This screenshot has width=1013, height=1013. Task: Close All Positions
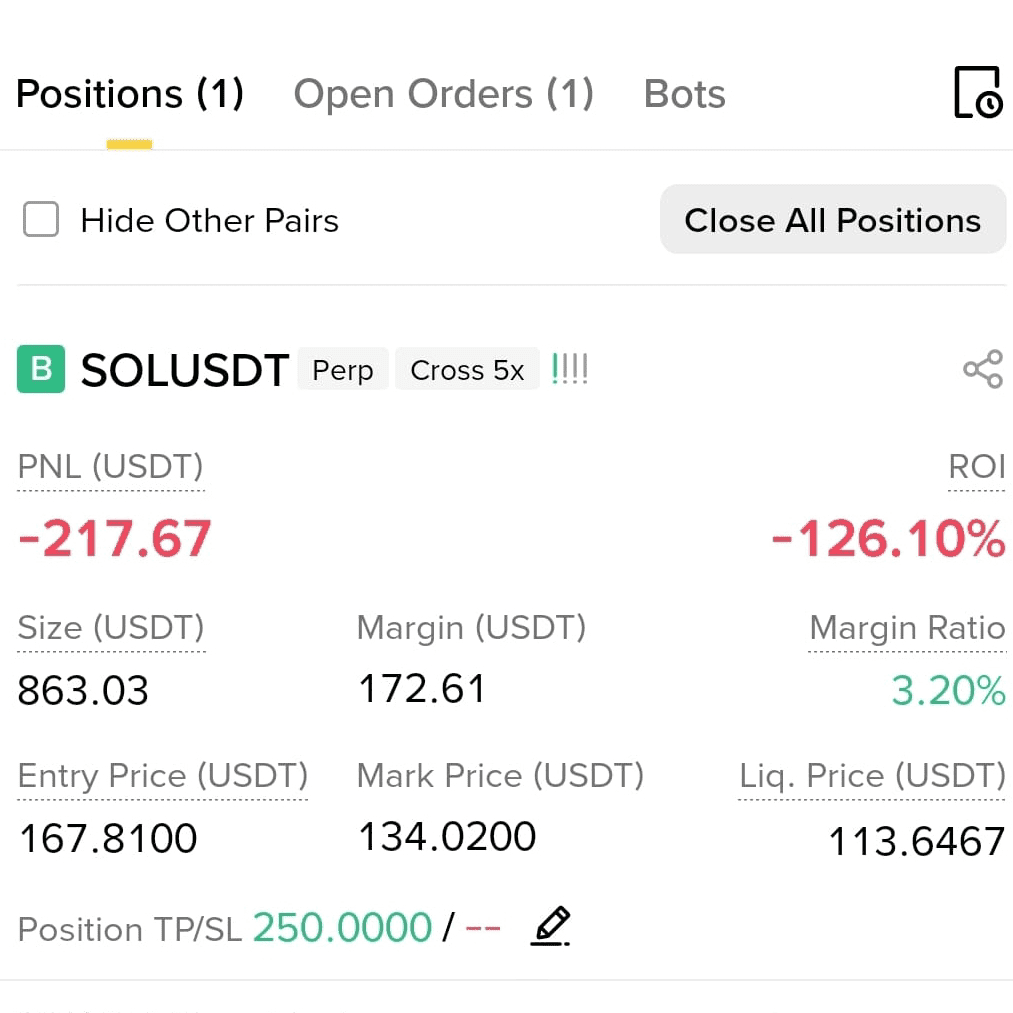pos(833,220)
